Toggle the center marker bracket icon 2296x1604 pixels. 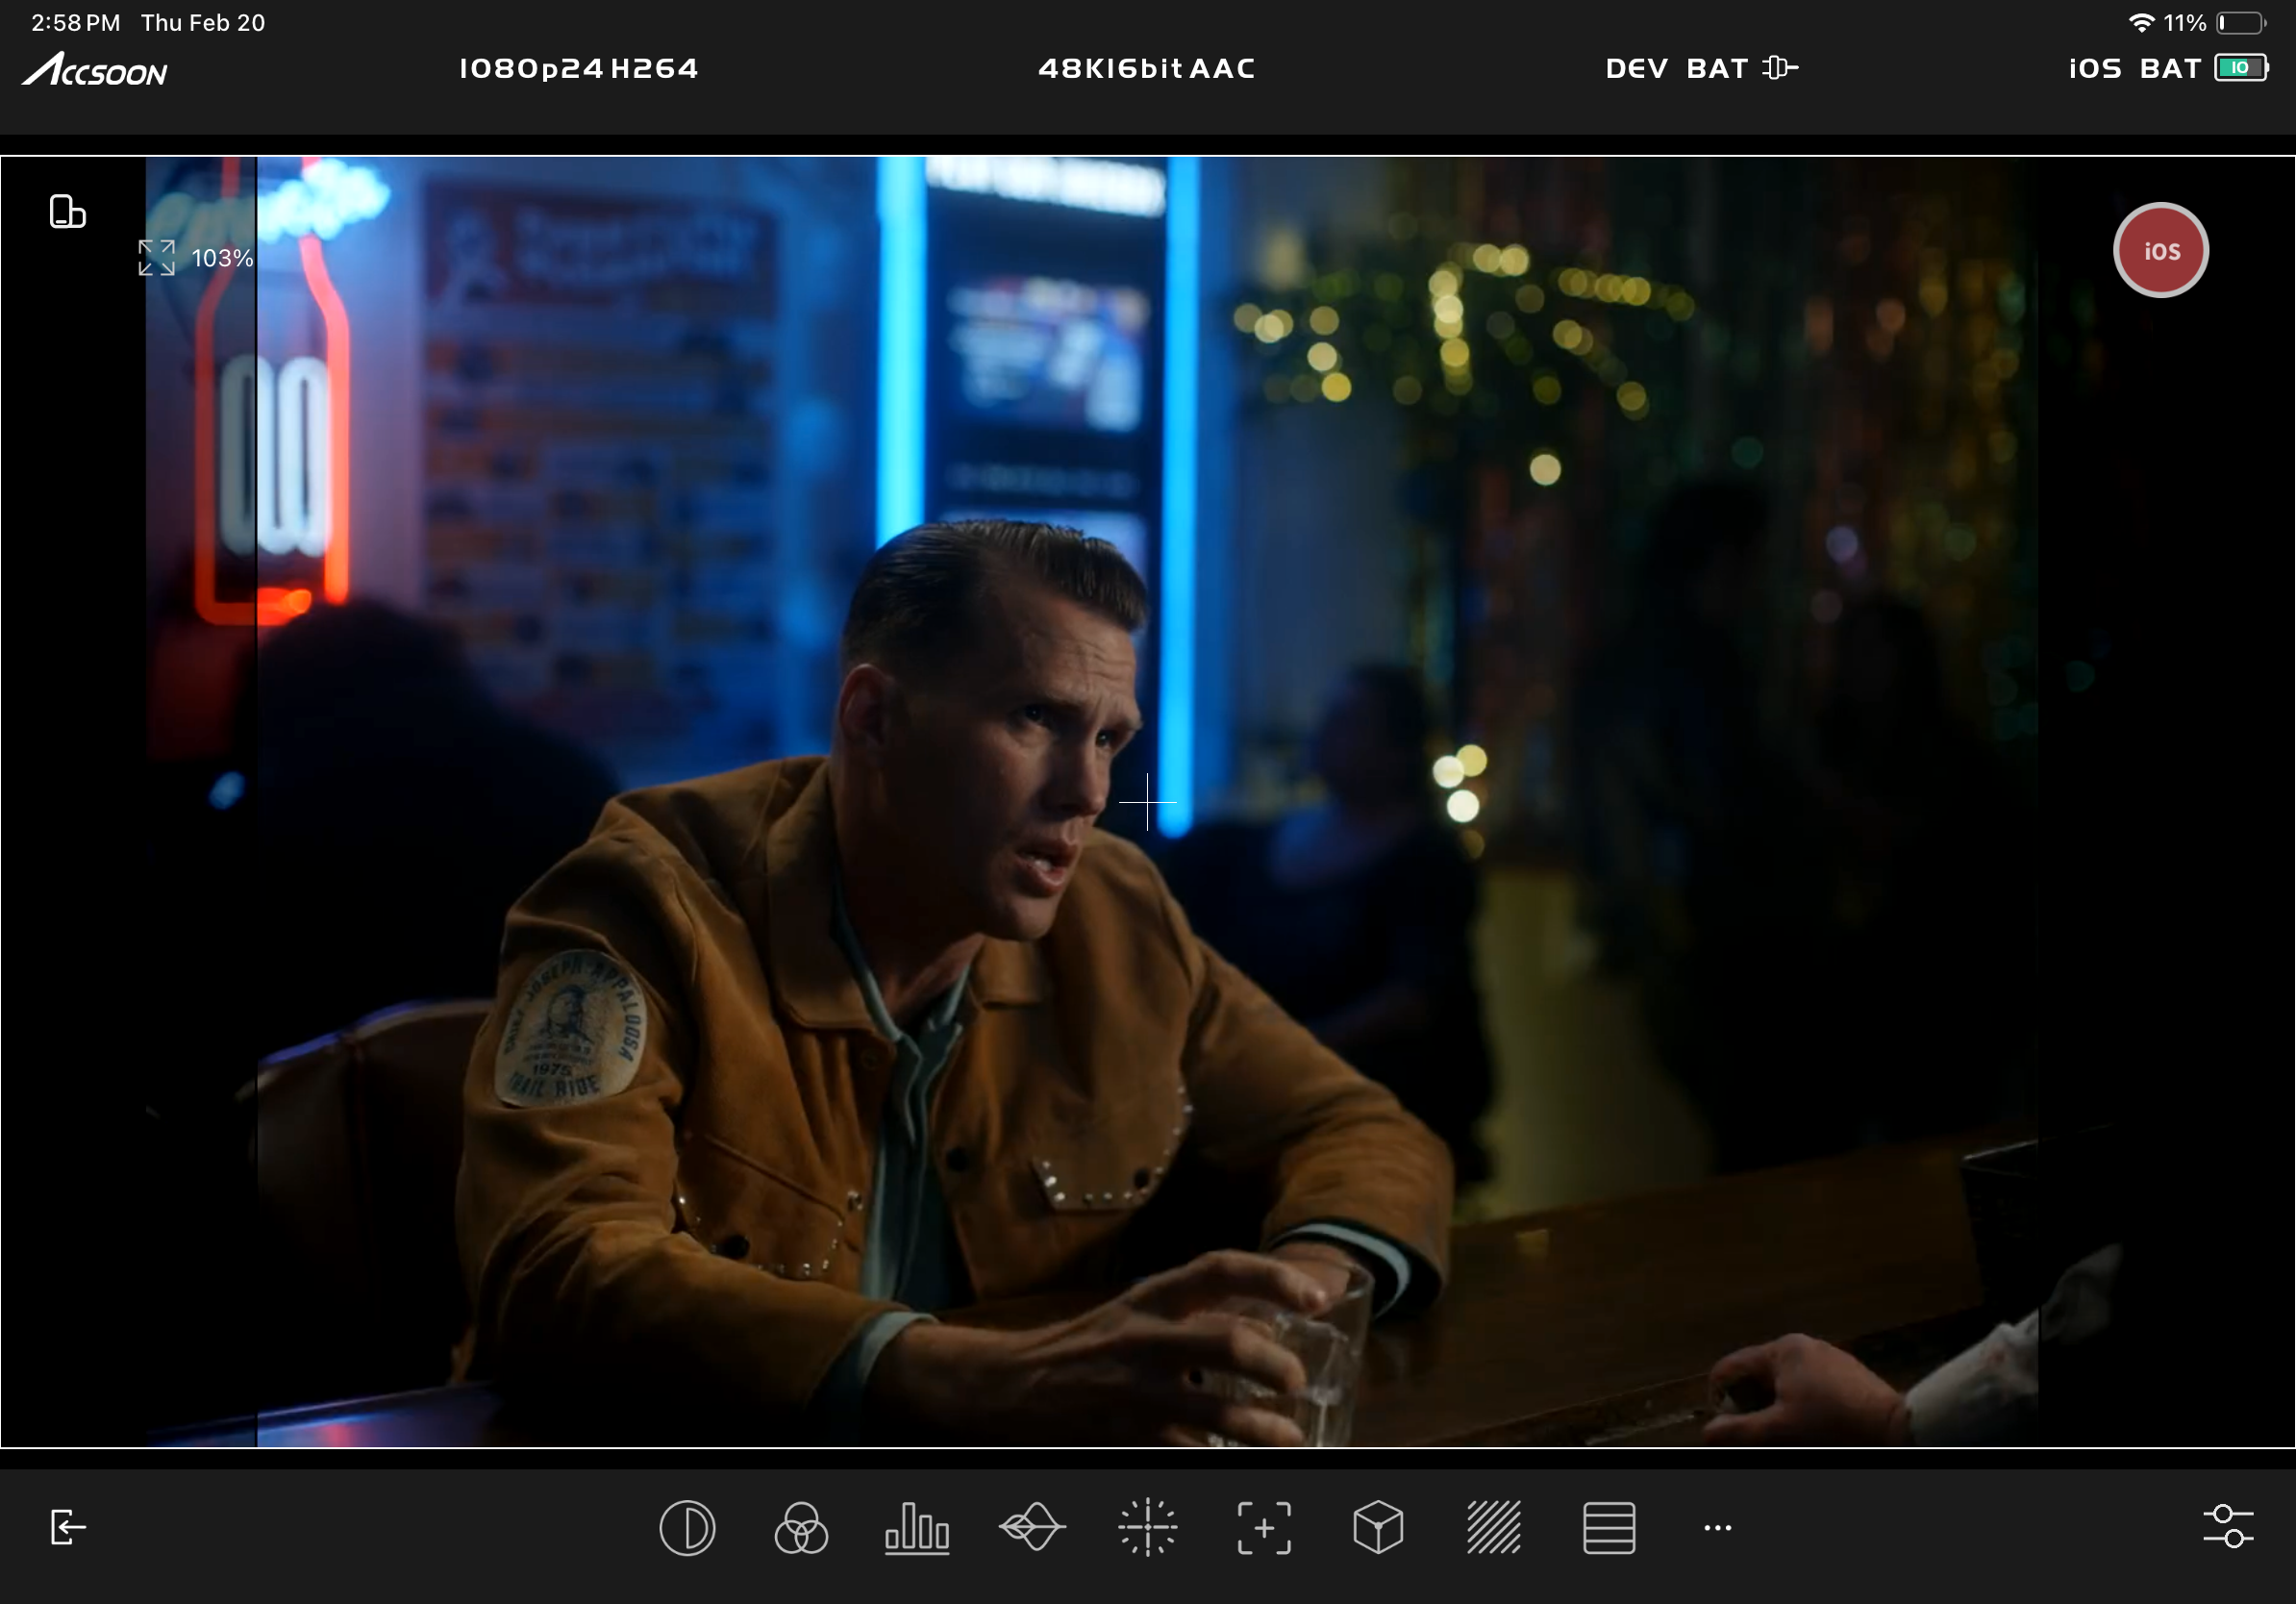(1264, 1528)
